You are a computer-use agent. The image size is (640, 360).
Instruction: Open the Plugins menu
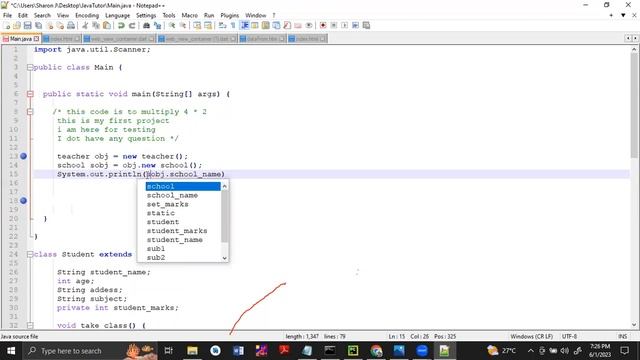click(x=229, y=15)
